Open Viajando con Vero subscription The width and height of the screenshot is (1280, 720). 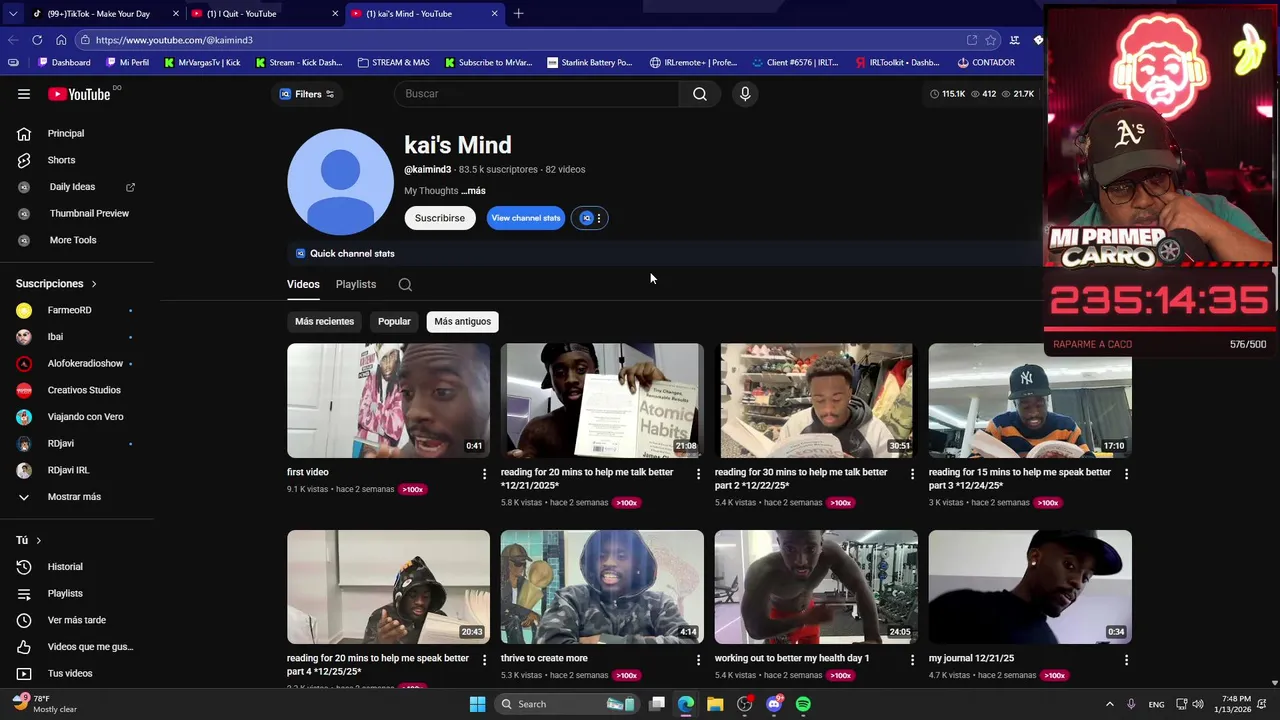click(x=85, y=417)
